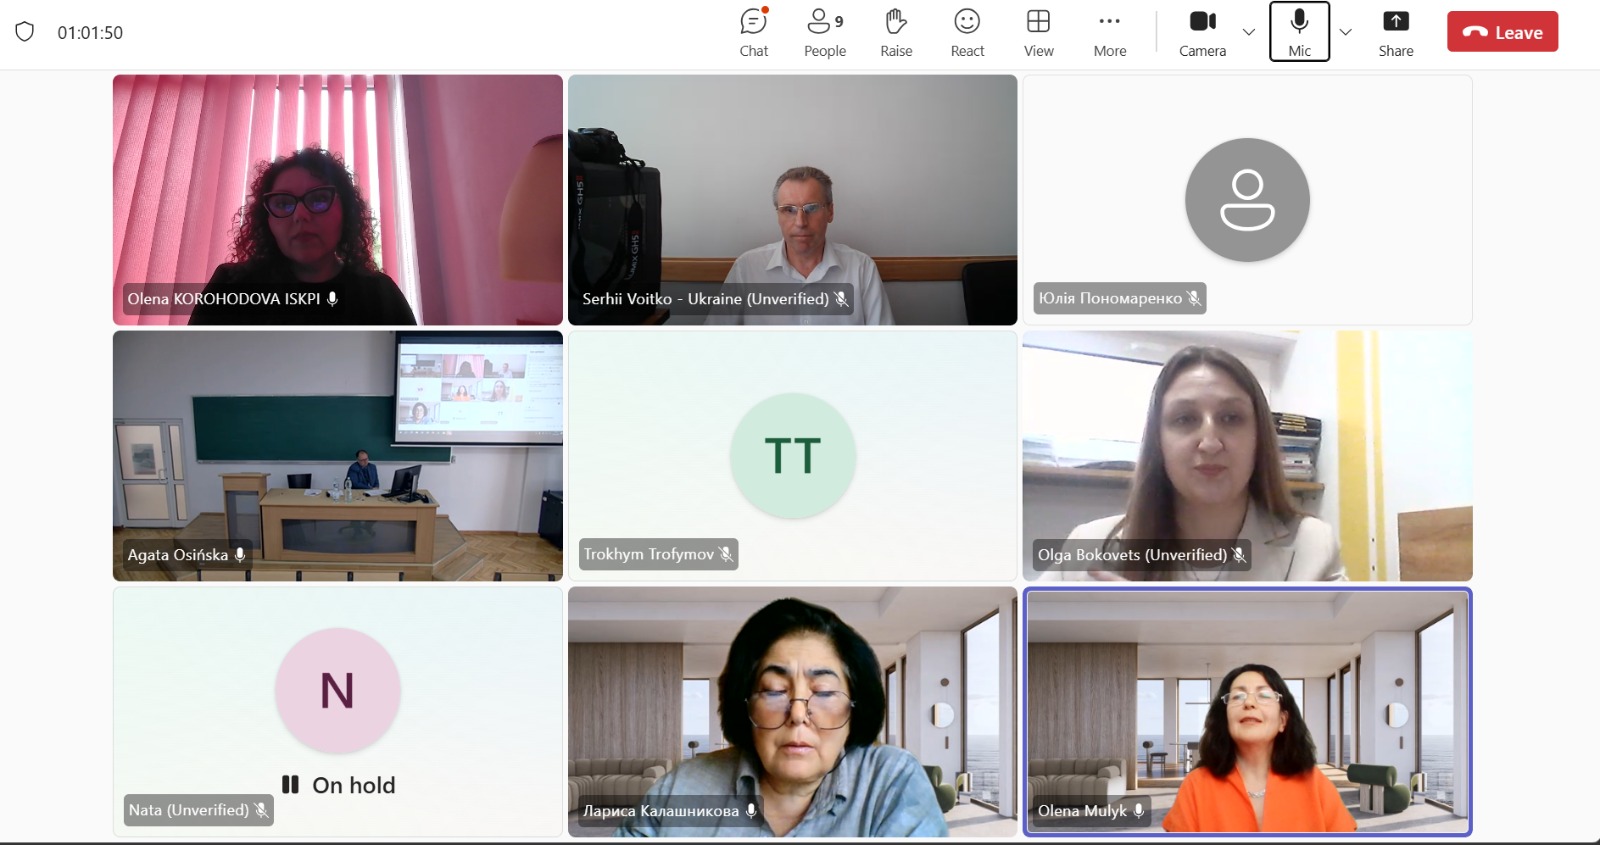The image size is (1600, 845).
Task: Select Agata Osińska's classroom video tile
Action: [x=338, y=456]
